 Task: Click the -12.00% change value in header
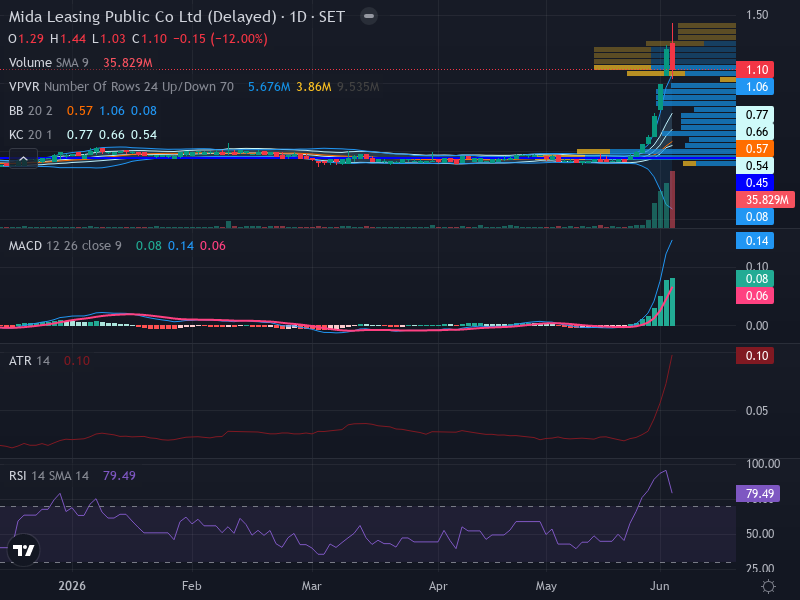click(x=239, y=39)
